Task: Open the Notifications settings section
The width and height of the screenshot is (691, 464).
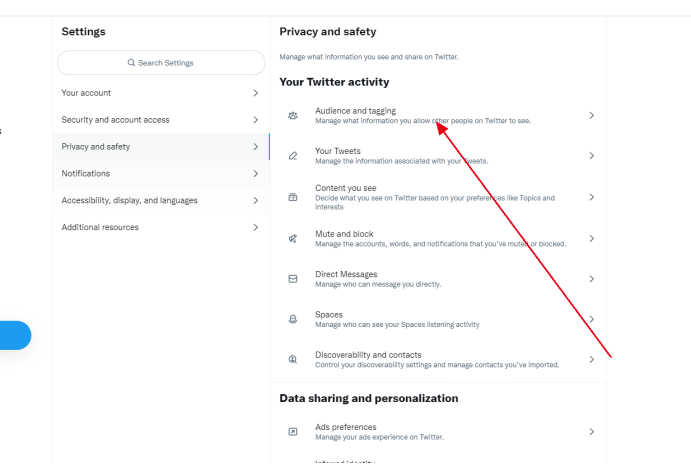Action: [x=160, y=173]
